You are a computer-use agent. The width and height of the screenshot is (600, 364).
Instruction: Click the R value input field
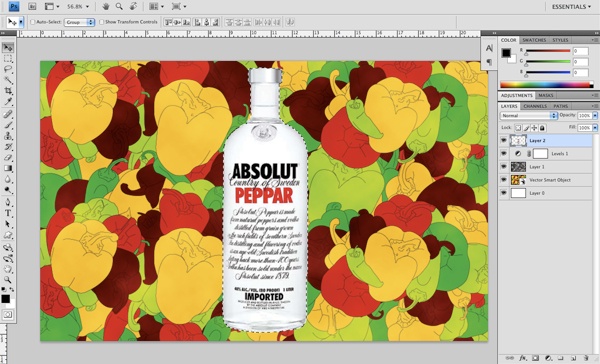(580, 51)
